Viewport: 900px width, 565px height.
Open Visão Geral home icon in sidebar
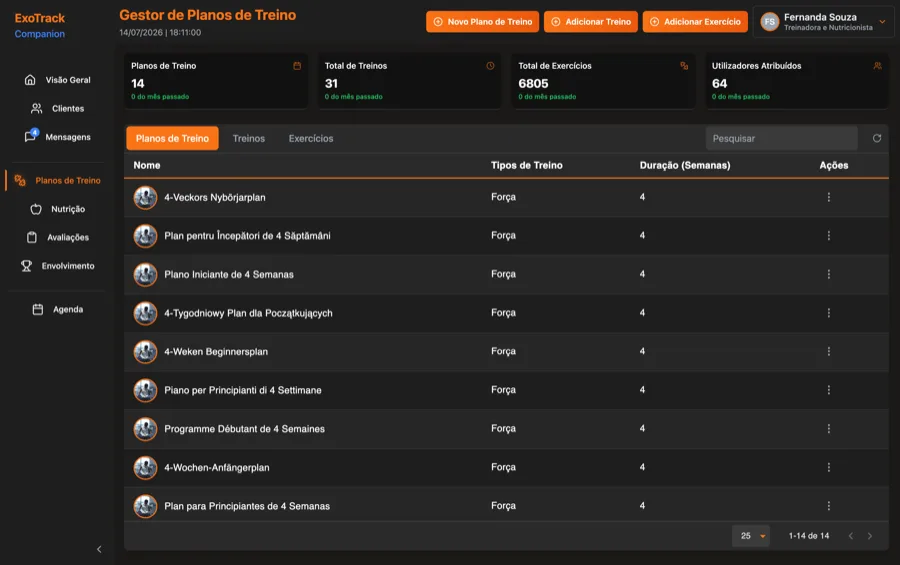coord(30,80)
